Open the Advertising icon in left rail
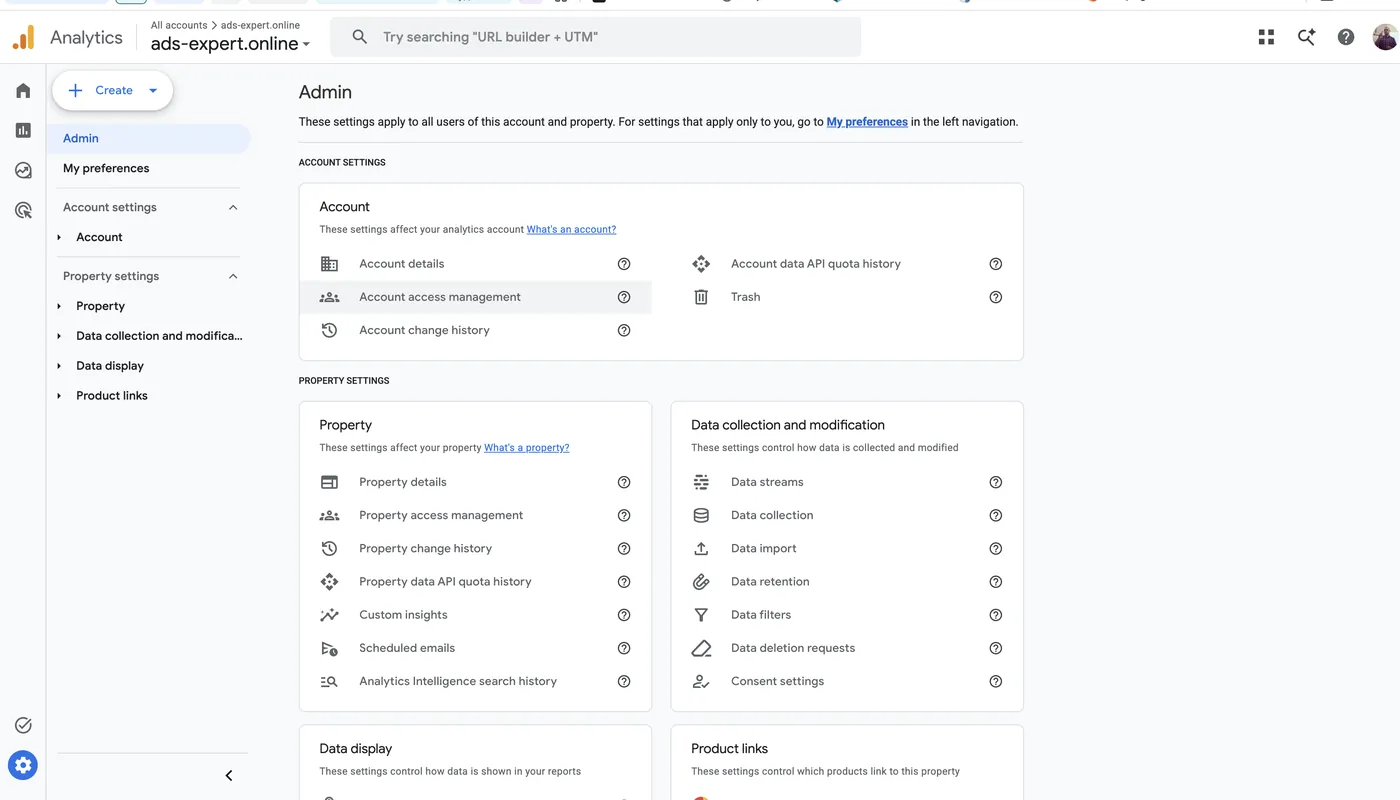1400x800 pixels. coord(23,210)
